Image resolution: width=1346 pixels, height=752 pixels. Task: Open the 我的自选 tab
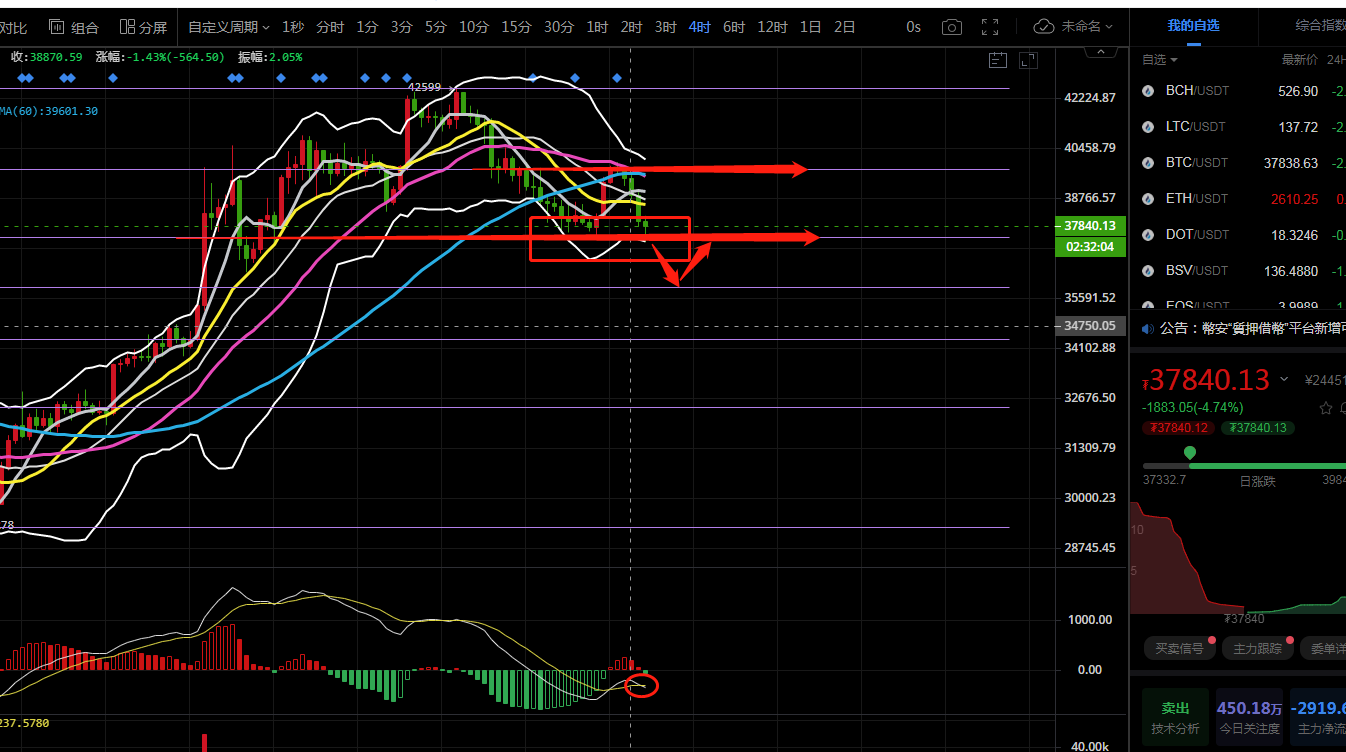[x=1193, y=25]
